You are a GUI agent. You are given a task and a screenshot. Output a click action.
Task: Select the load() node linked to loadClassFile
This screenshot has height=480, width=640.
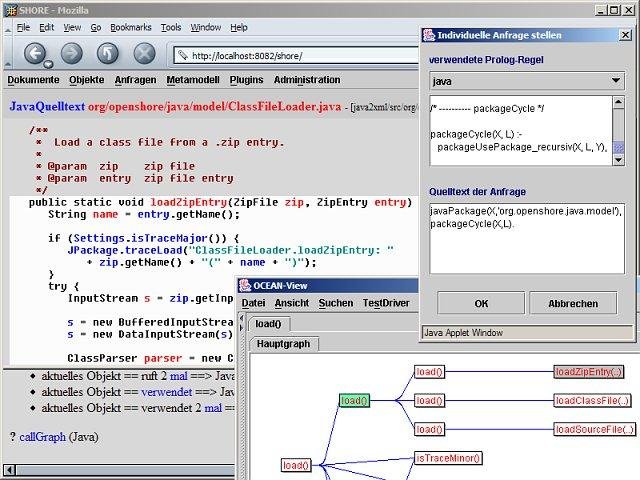coord(429,400)
